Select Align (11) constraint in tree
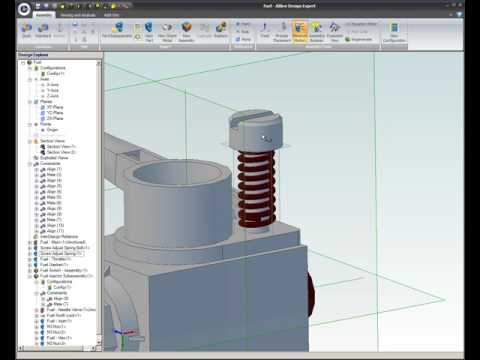The height and width of the screenshot is (360, 480). pyautogui.click(x=55, y=231)
